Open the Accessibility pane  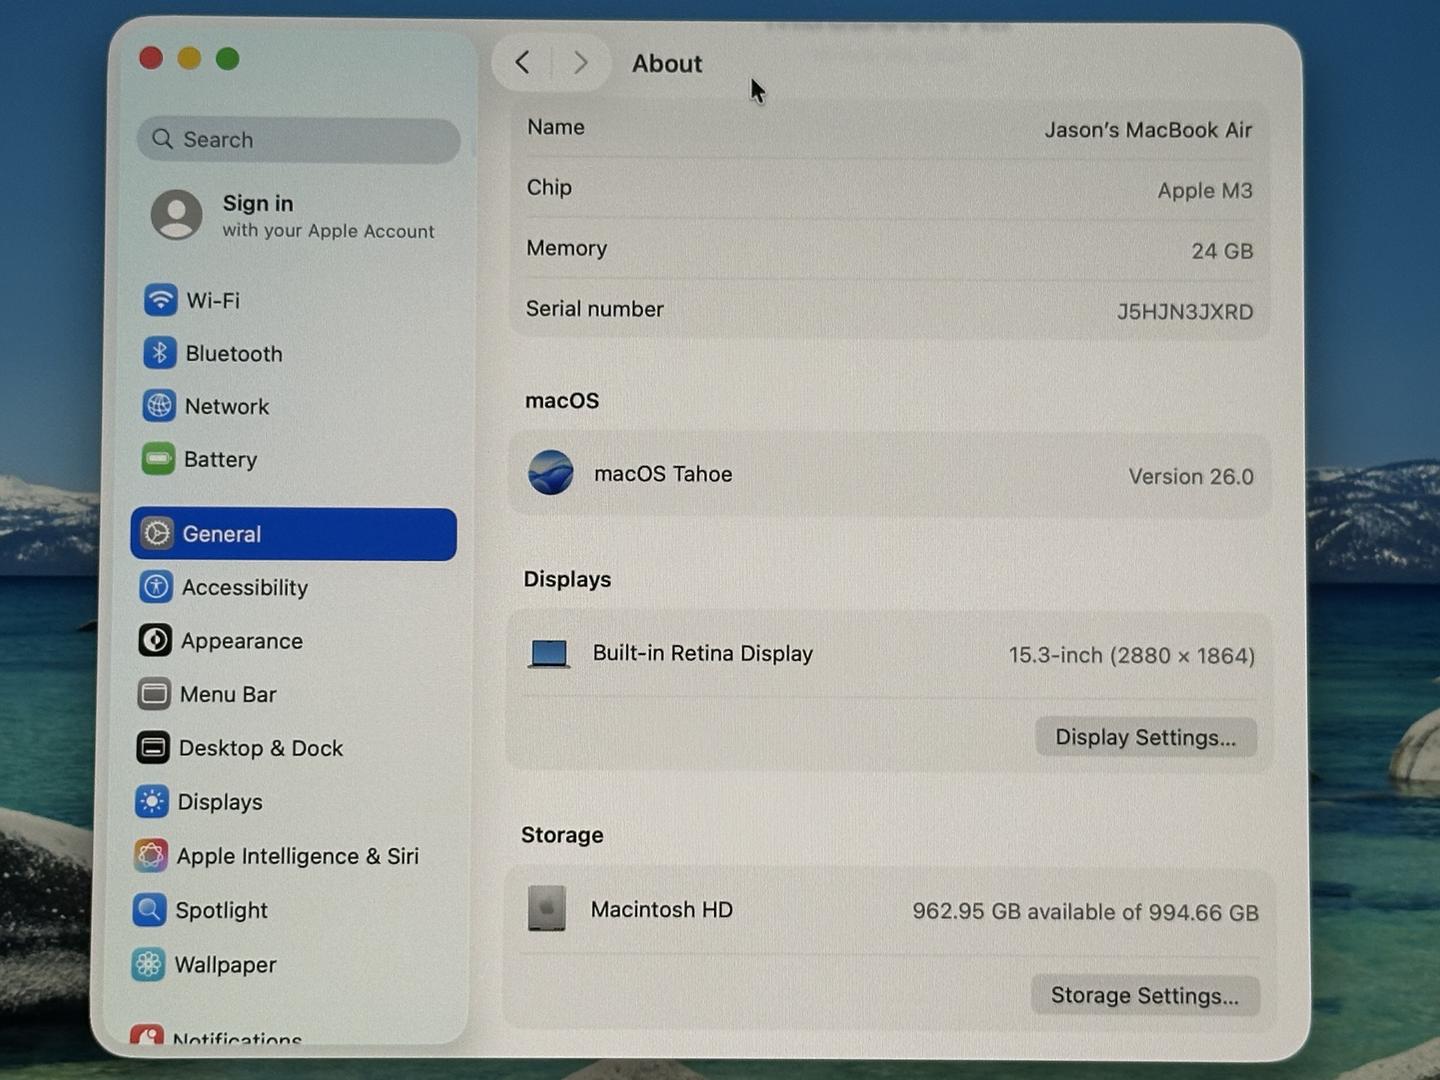pos(243,587)
